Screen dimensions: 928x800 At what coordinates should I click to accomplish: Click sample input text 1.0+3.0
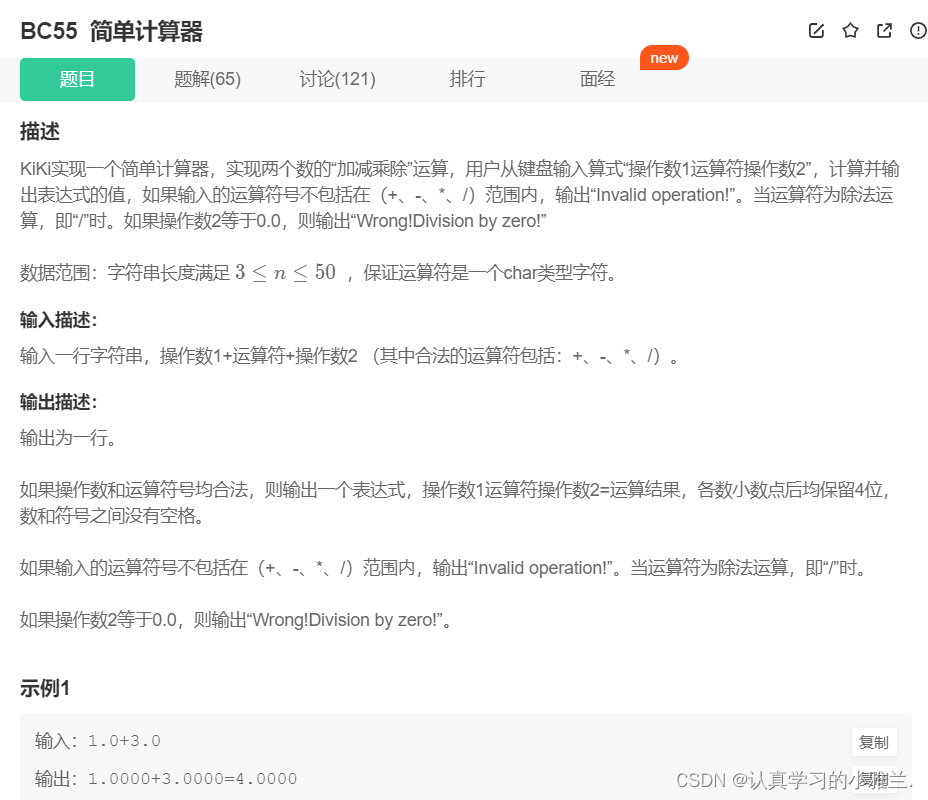tap(124, 741)
